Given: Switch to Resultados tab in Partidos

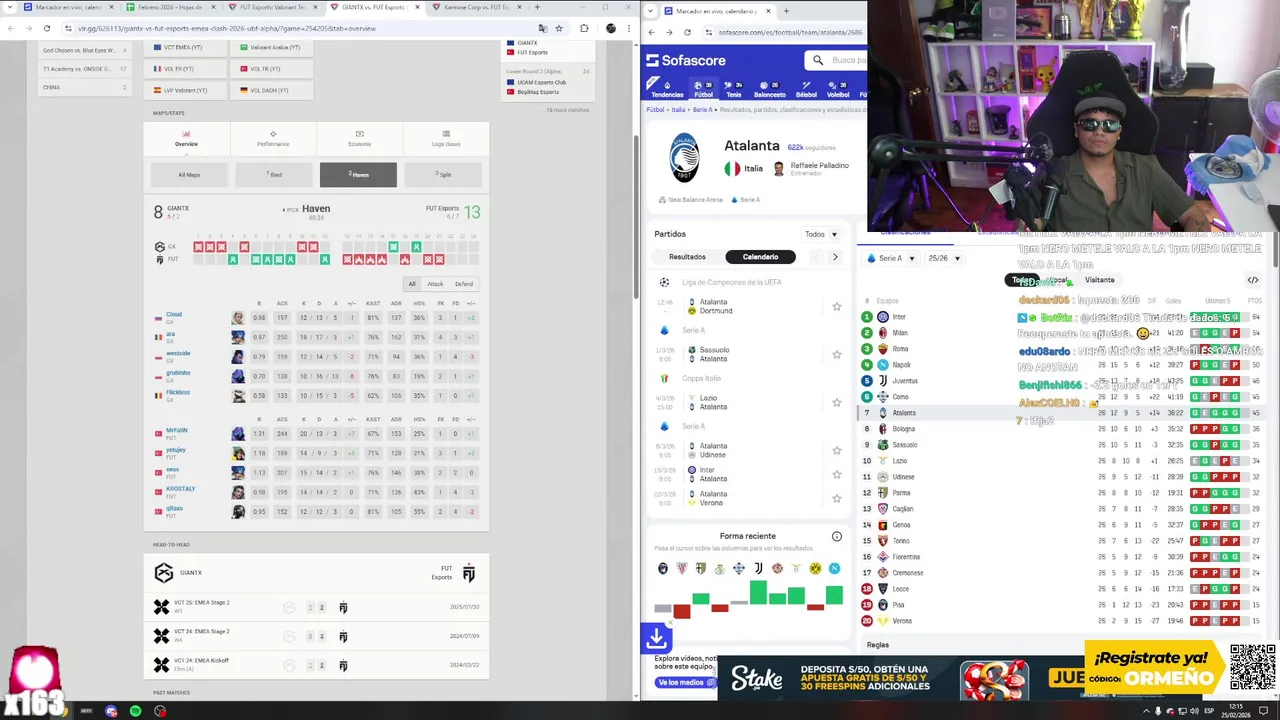Looking at the screenshot, I should tap(687, 257).
